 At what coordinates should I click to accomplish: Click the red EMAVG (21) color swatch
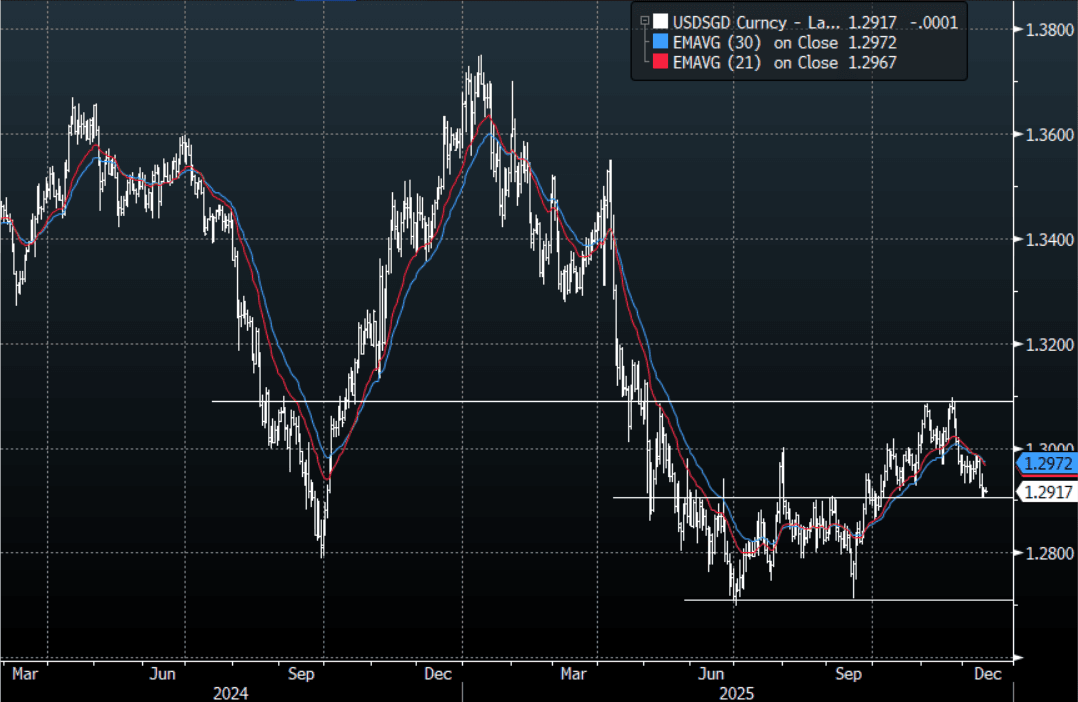click(659, 63)
